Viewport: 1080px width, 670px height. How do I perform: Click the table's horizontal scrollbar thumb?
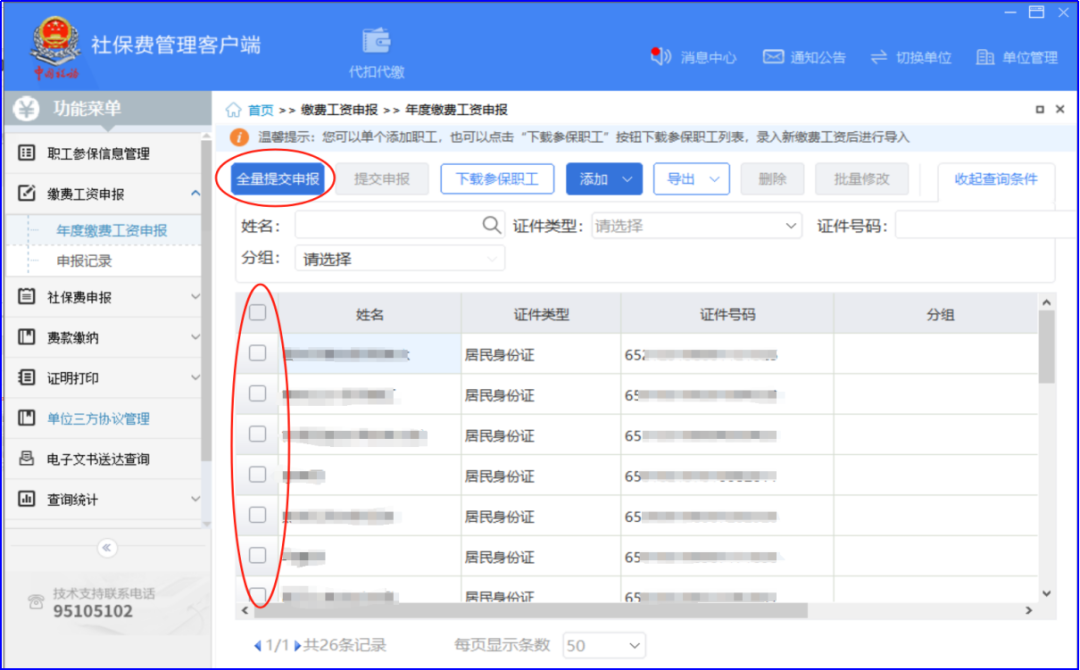click(530, 610)
